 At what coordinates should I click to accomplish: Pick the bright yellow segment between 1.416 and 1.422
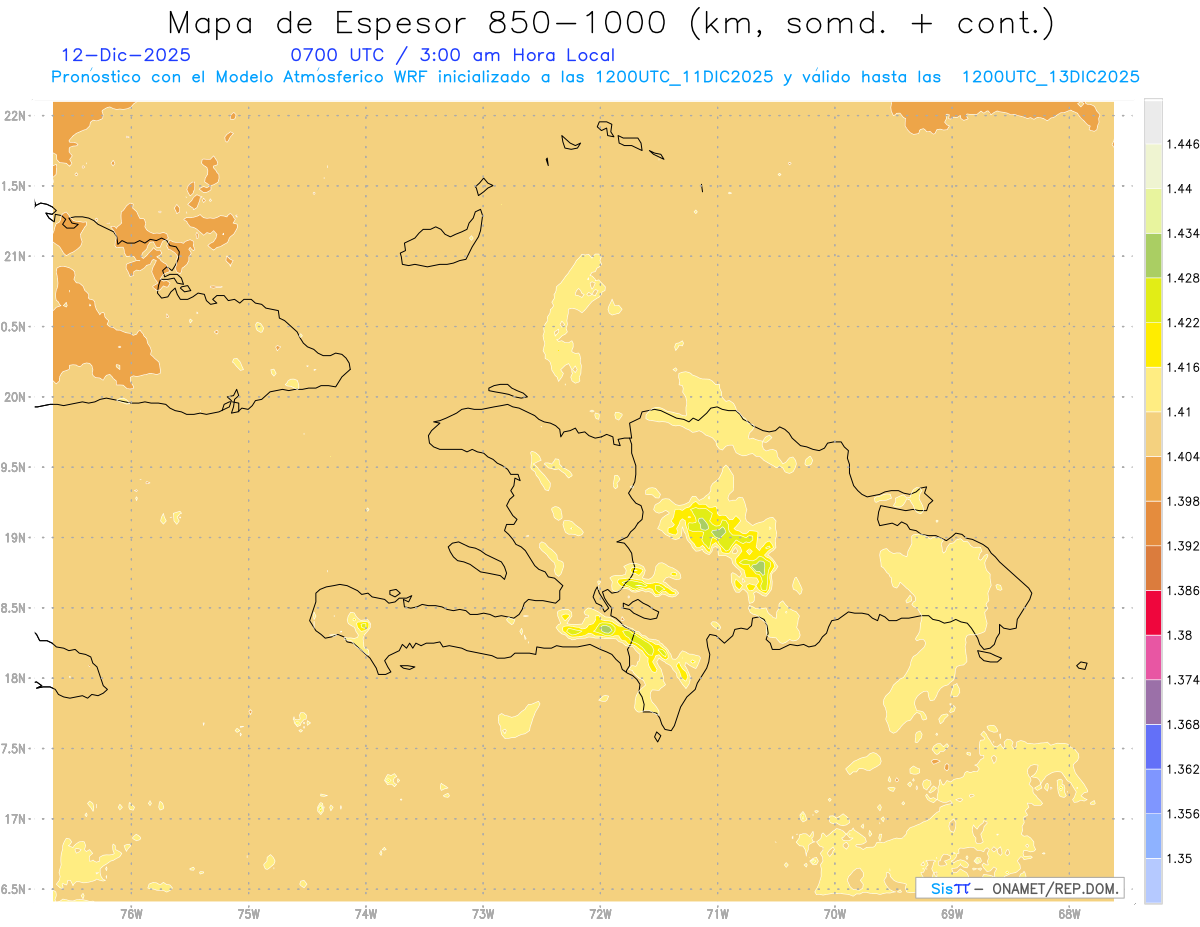click(1153, 345)
